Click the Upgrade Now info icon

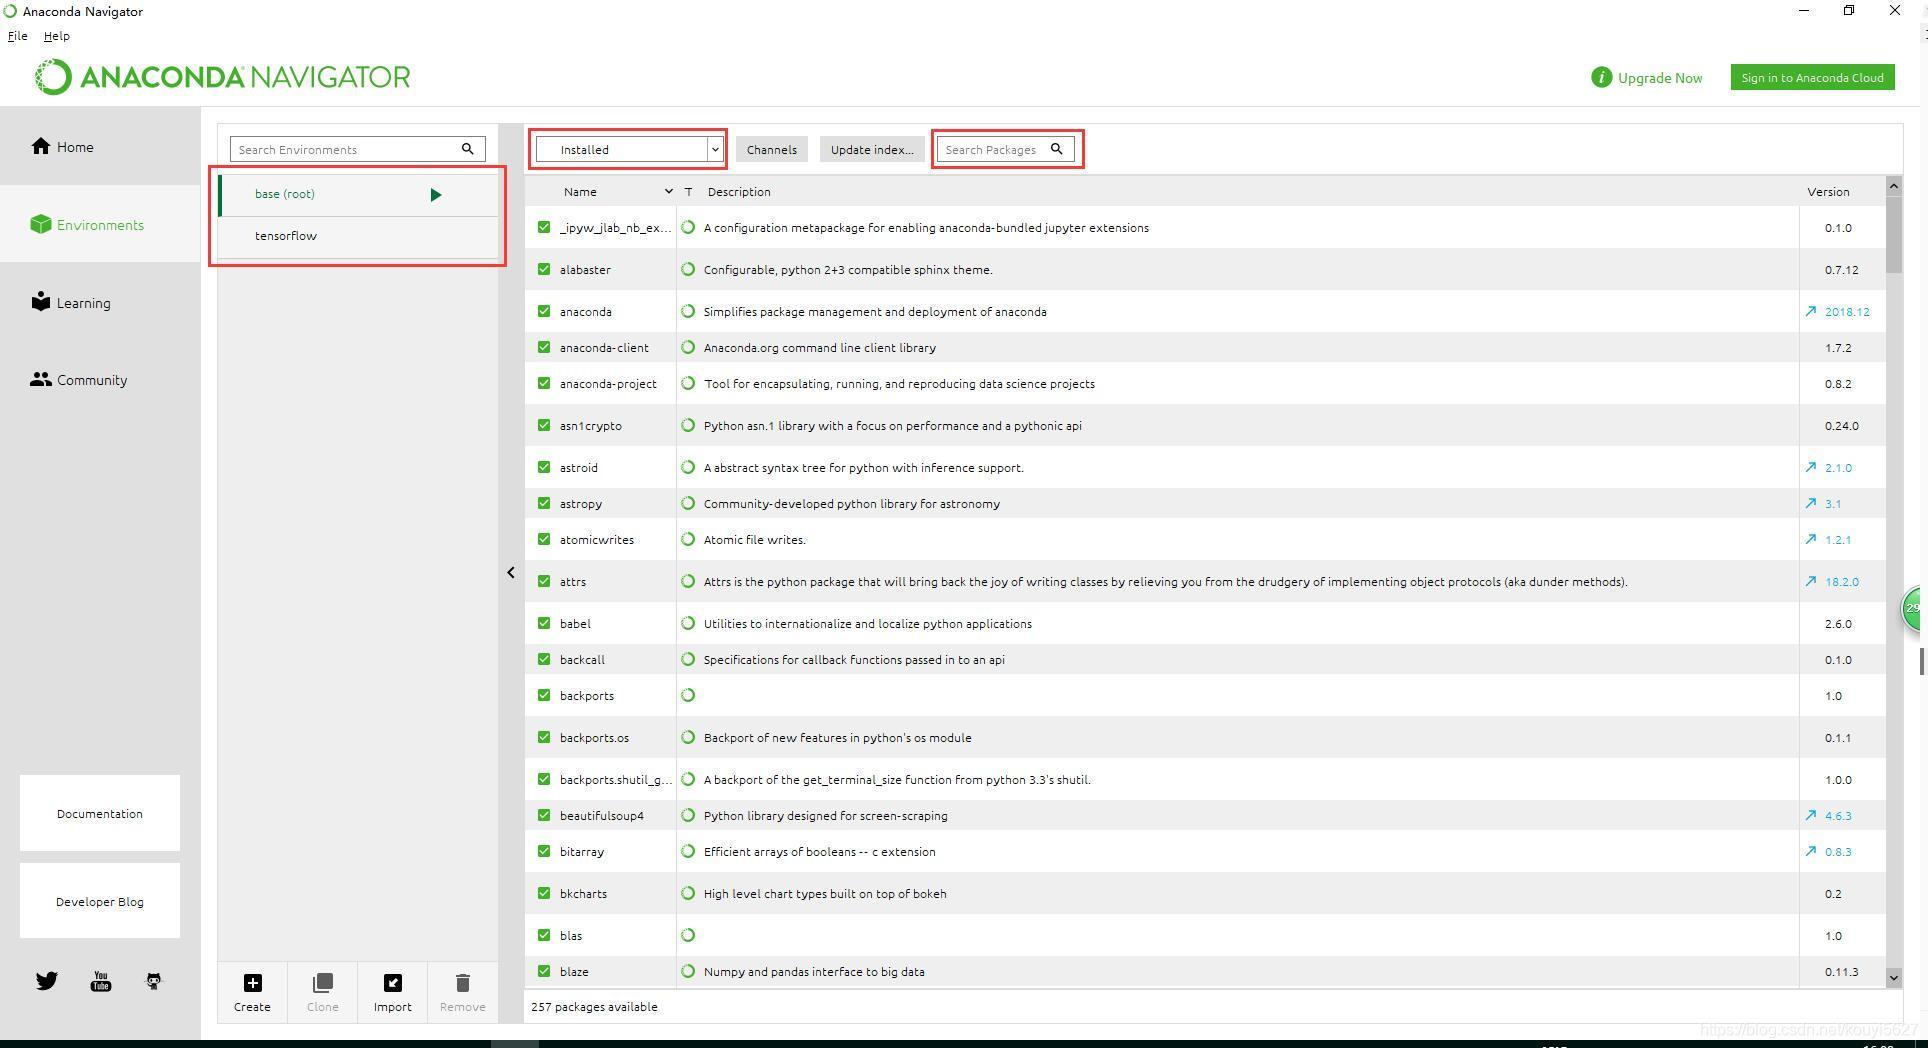(x=1601, y=77)
